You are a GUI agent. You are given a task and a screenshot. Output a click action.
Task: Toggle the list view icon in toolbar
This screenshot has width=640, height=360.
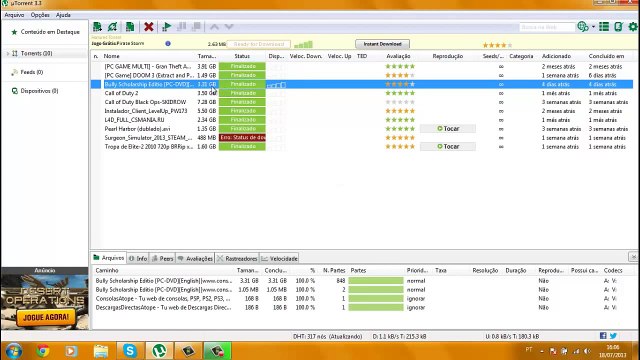(604, 27)
